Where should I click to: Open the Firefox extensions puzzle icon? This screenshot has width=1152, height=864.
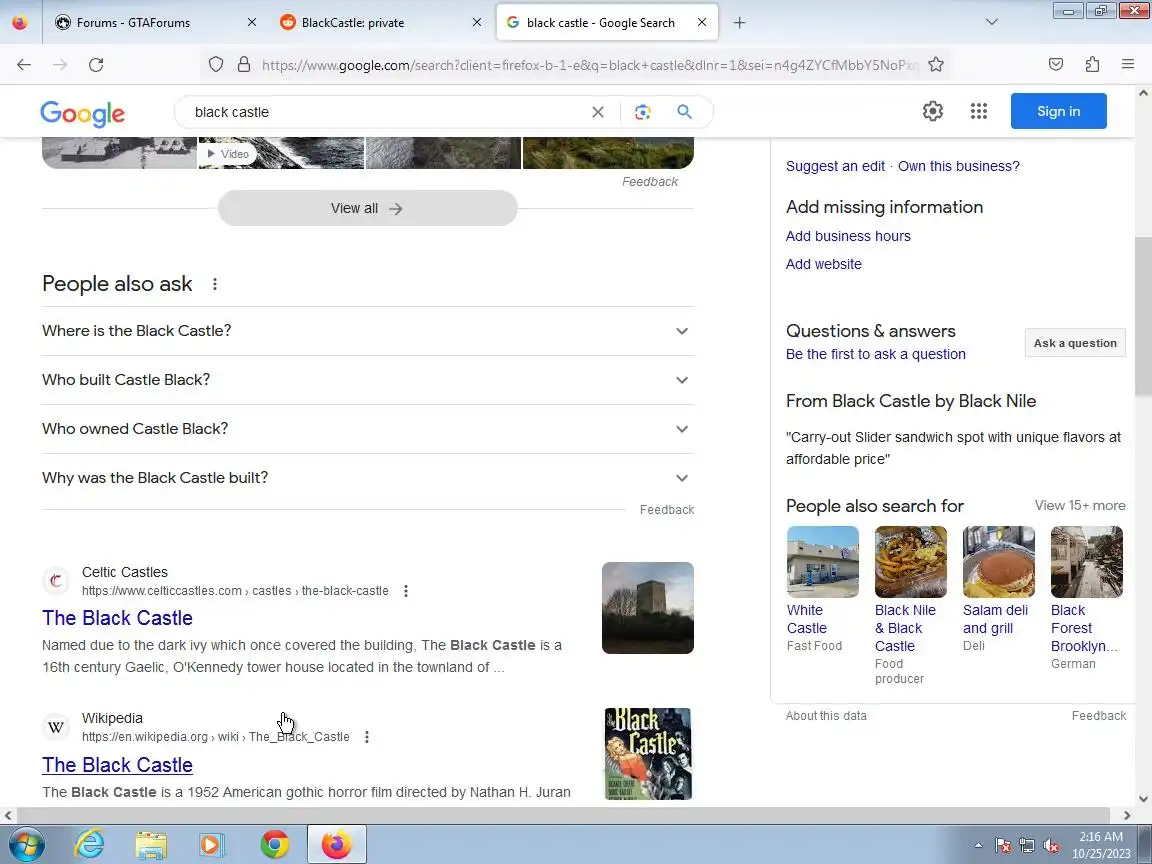tap(1092, 65)
